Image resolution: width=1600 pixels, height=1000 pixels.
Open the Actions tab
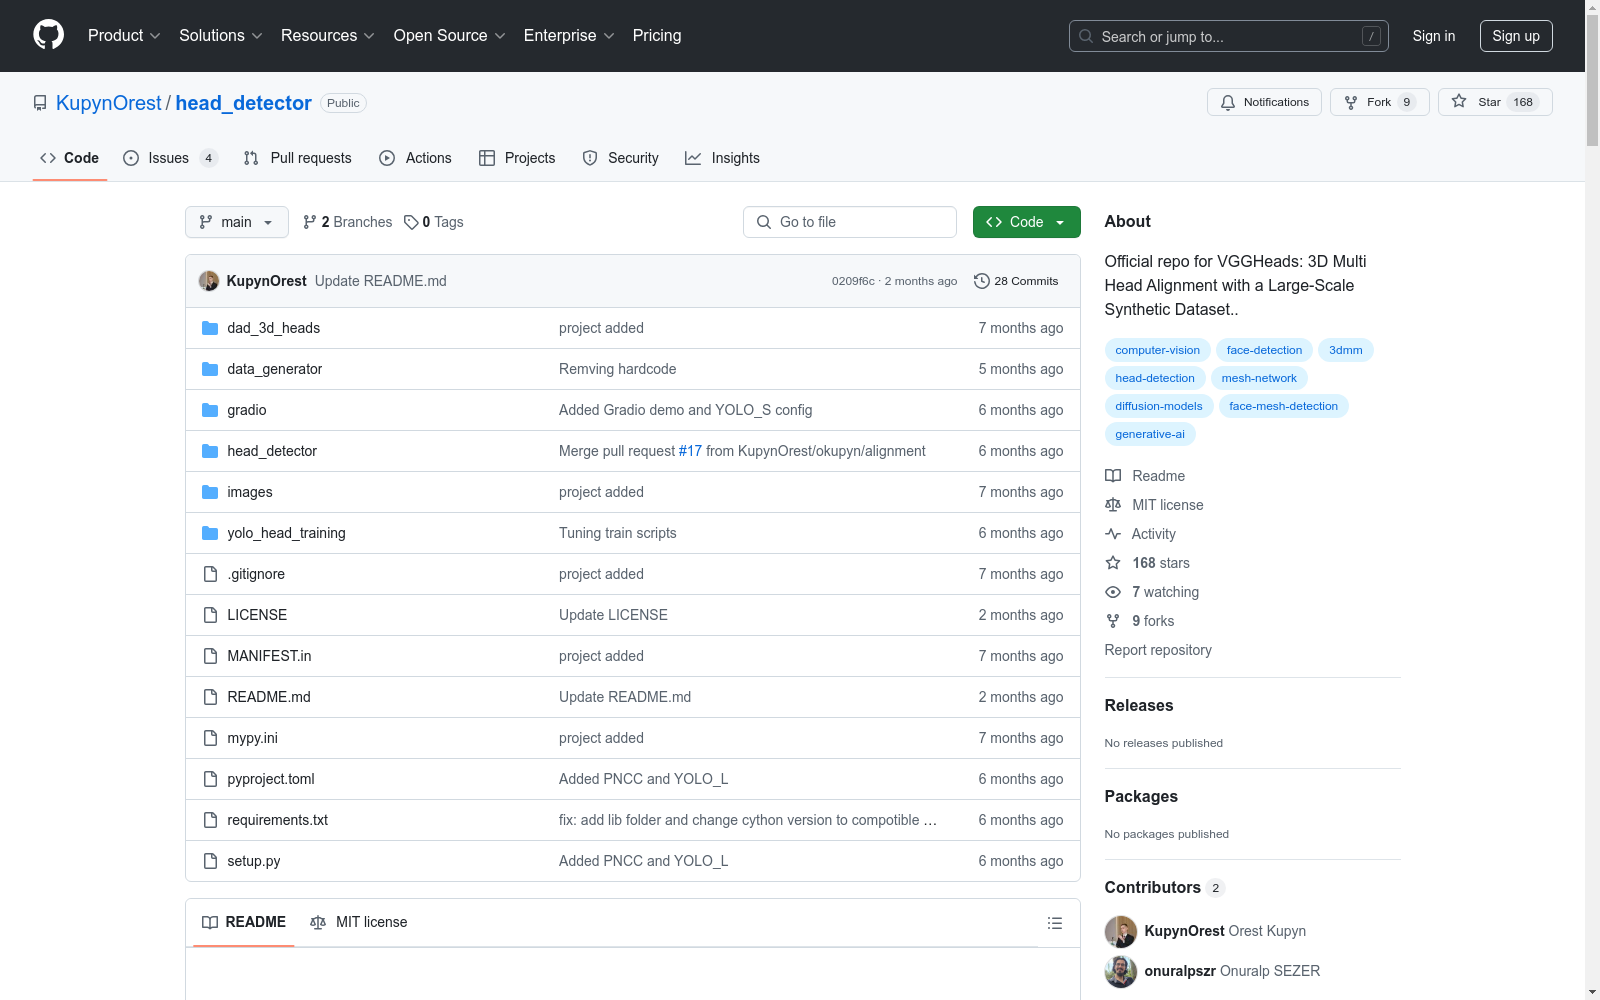416,158
